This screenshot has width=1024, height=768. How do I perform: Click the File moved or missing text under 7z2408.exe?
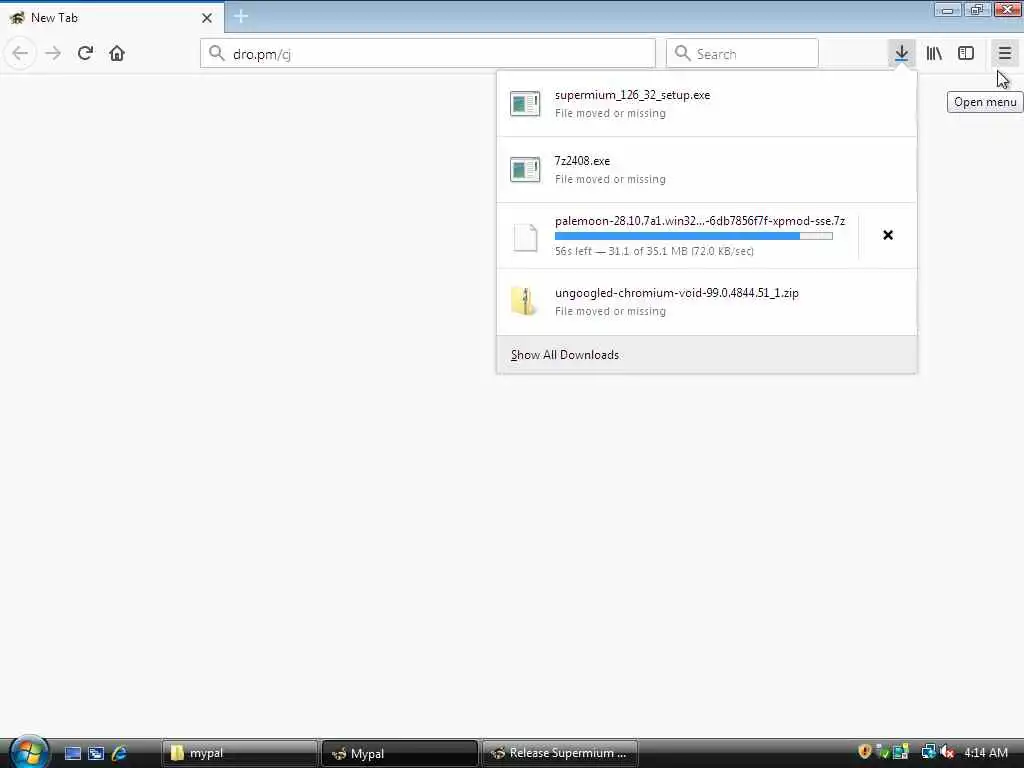tap(610, 179)
